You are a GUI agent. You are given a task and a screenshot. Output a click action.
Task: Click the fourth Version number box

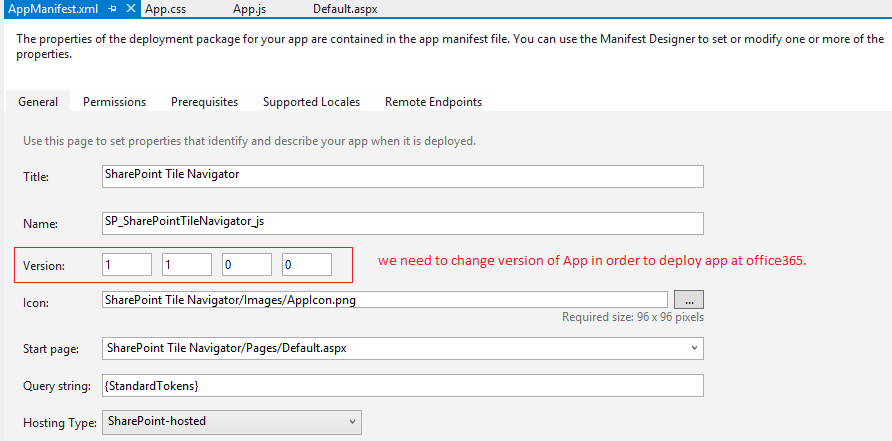point(307,265)
